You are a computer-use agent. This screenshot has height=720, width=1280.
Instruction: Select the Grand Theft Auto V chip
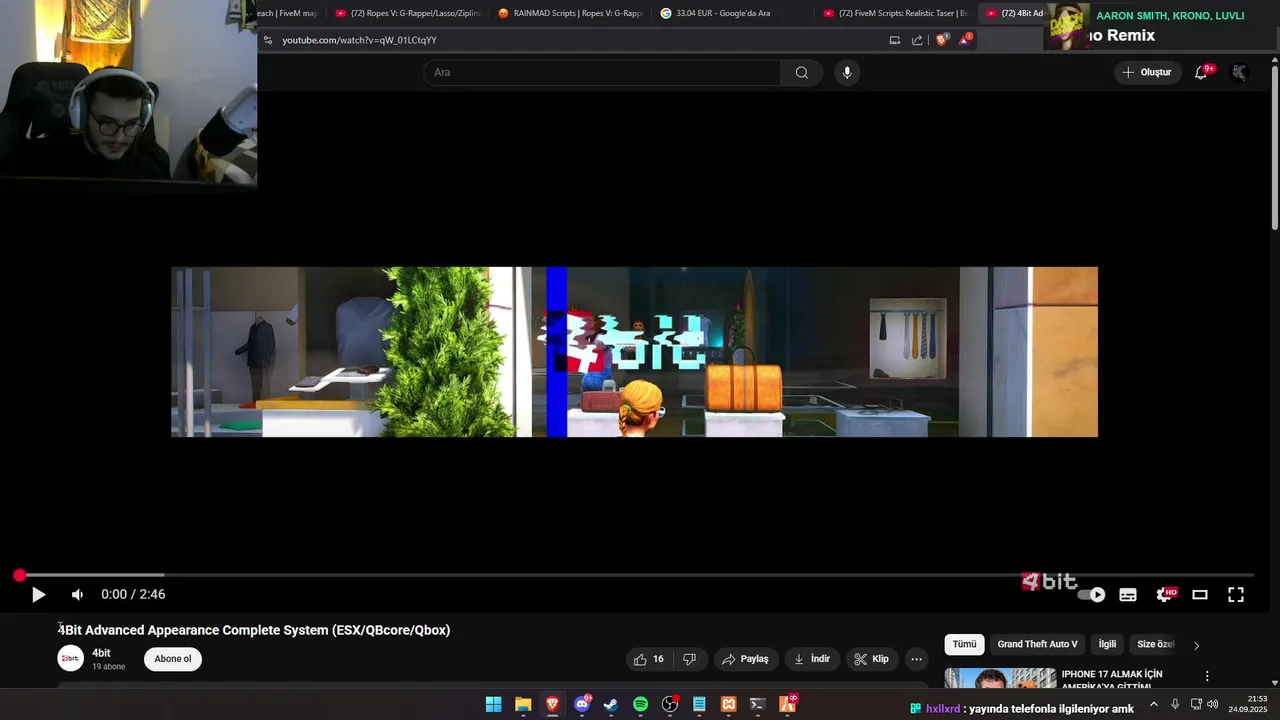[x=1037, y=644]
